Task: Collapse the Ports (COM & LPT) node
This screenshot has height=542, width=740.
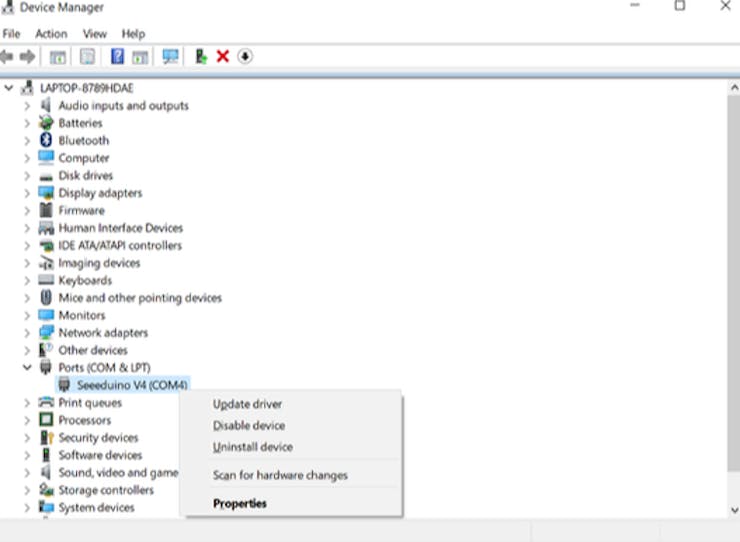Action: [x=27, y=367]
